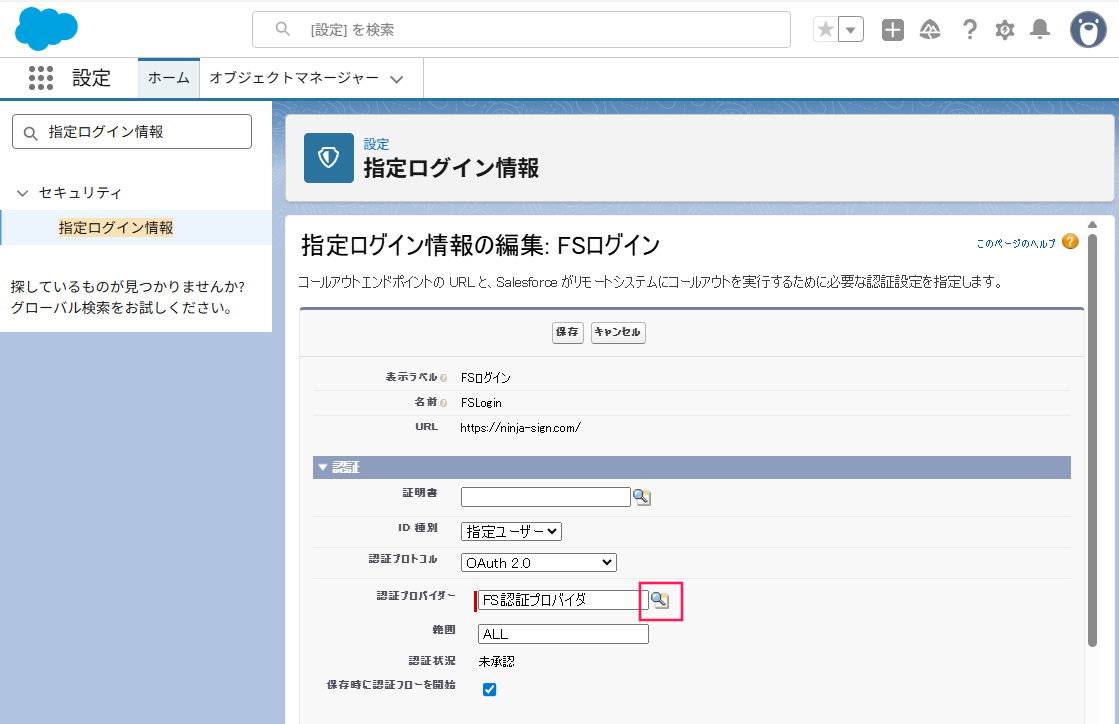Open the notifications bell
1119x724 pixels.
(1040, 29)
